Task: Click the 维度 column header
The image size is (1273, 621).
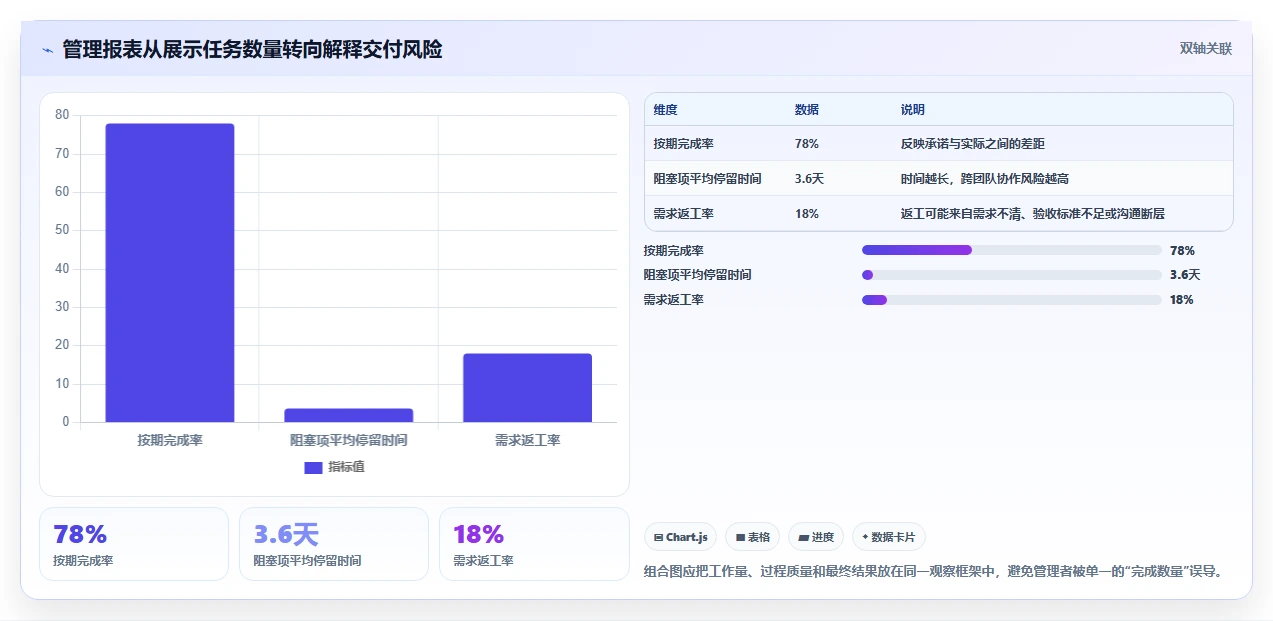Action: click(666, 110)
